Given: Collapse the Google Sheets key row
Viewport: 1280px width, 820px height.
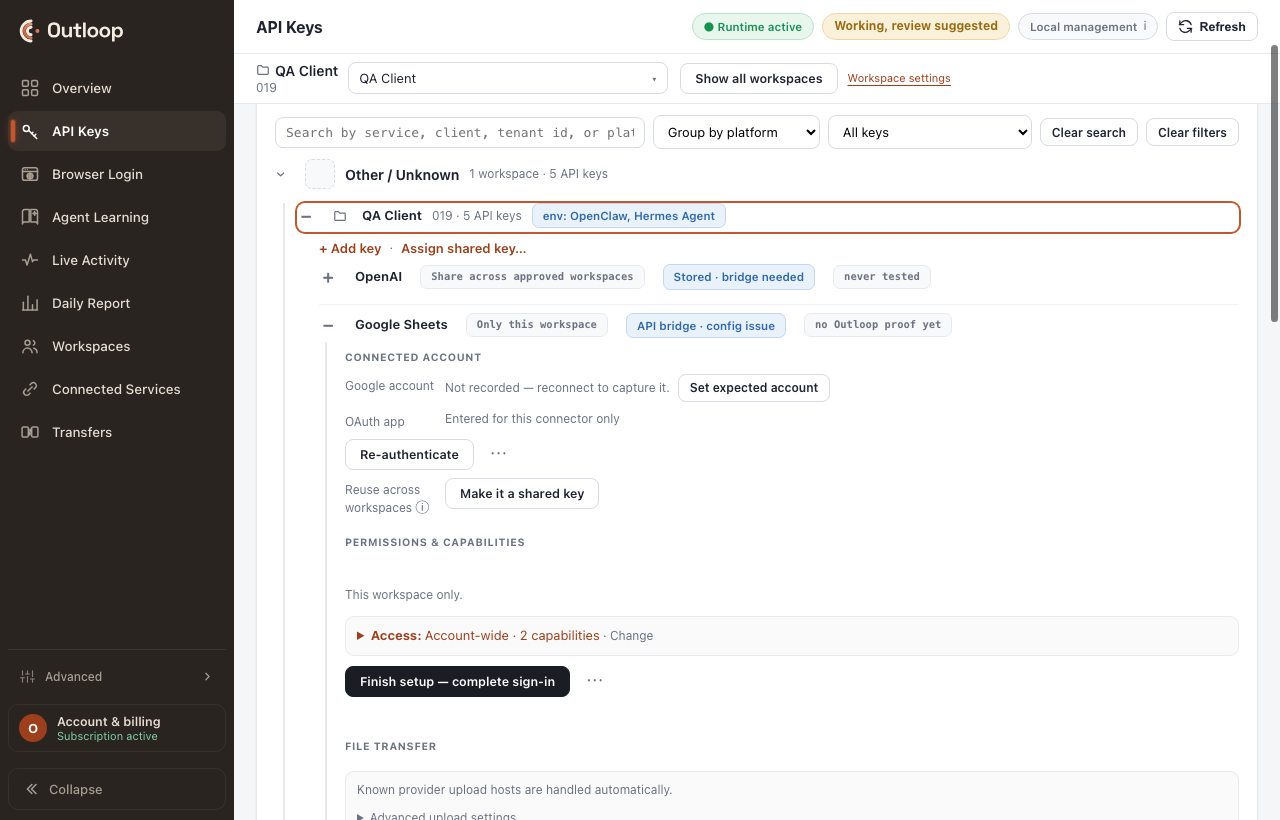Looking at the screenshot, I should click(x=328, y=325).
